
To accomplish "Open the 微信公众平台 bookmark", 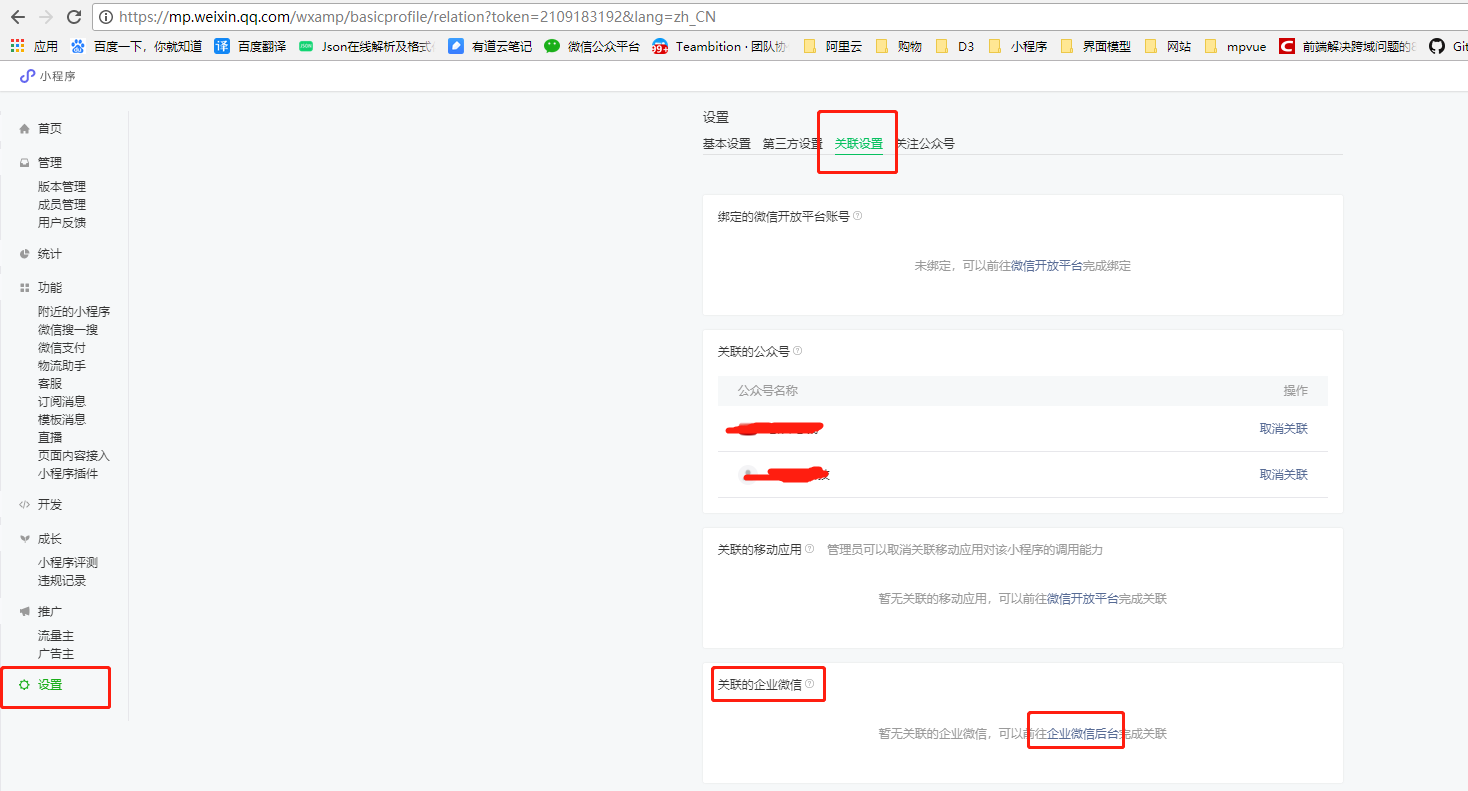I will [592, 46].
